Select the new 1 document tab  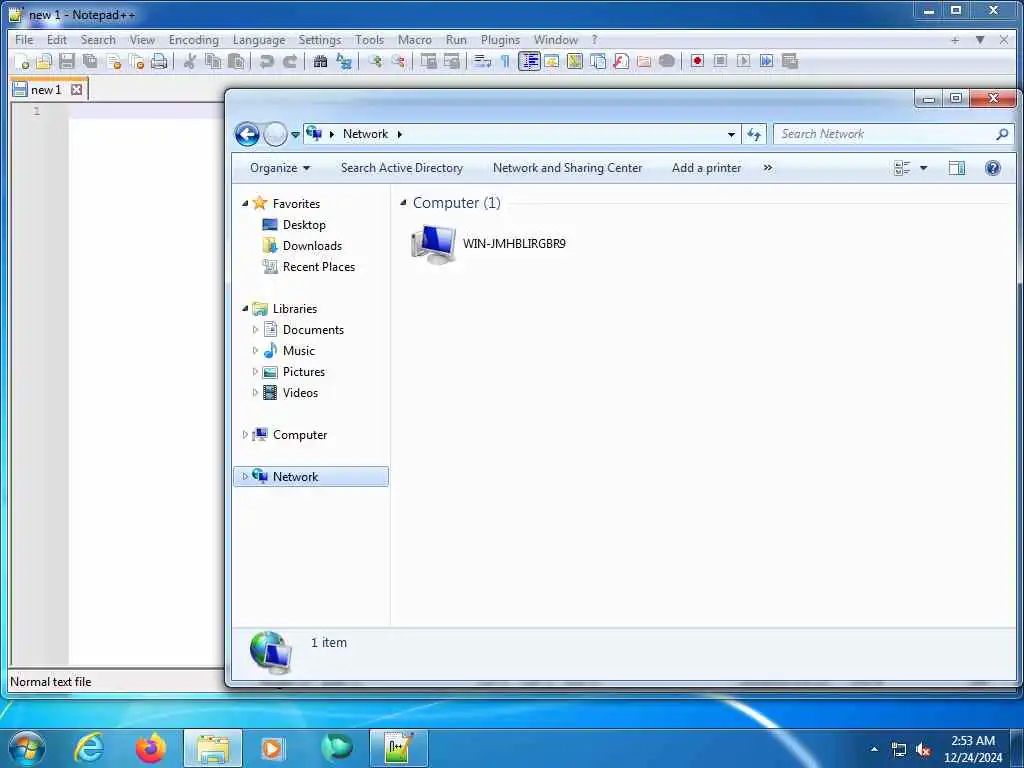(x=49, y=89)
